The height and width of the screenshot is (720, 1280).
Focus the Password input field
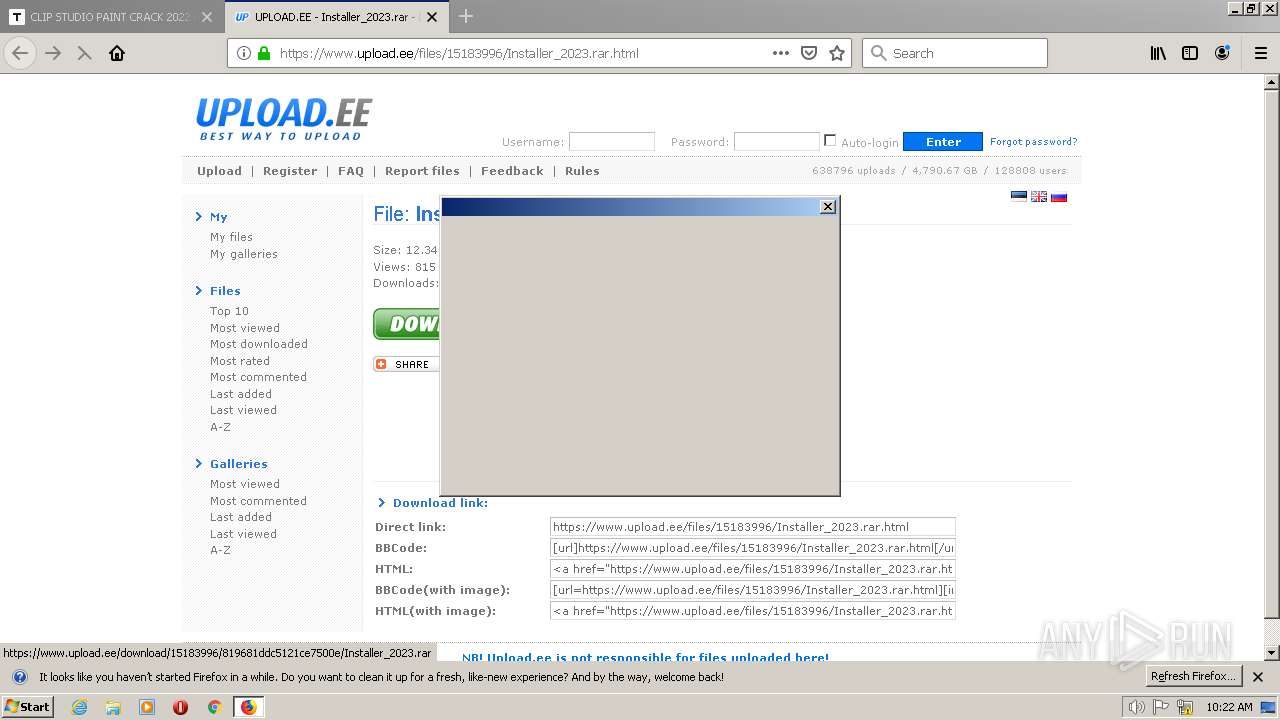tap(777, 142)
